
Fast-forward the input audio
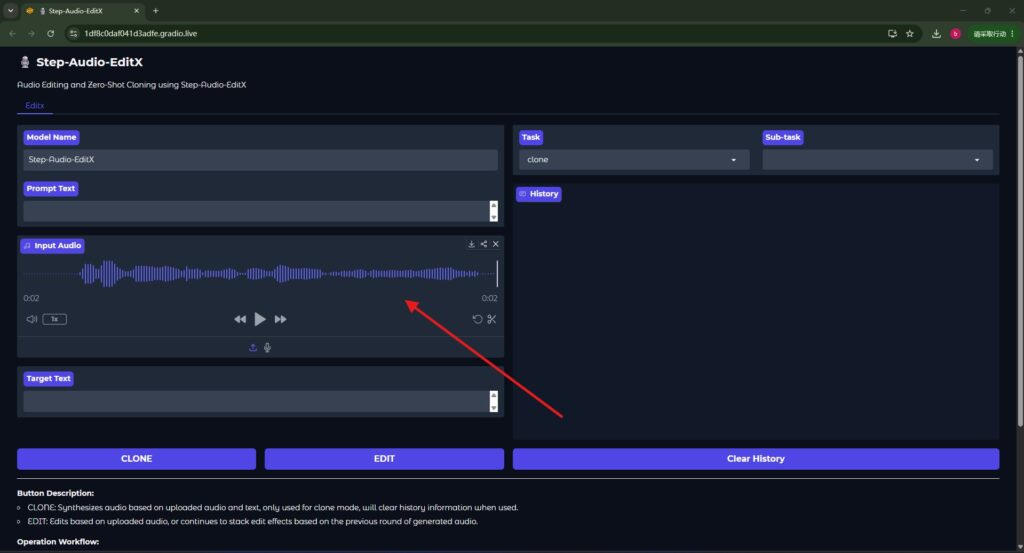[280, 319]
